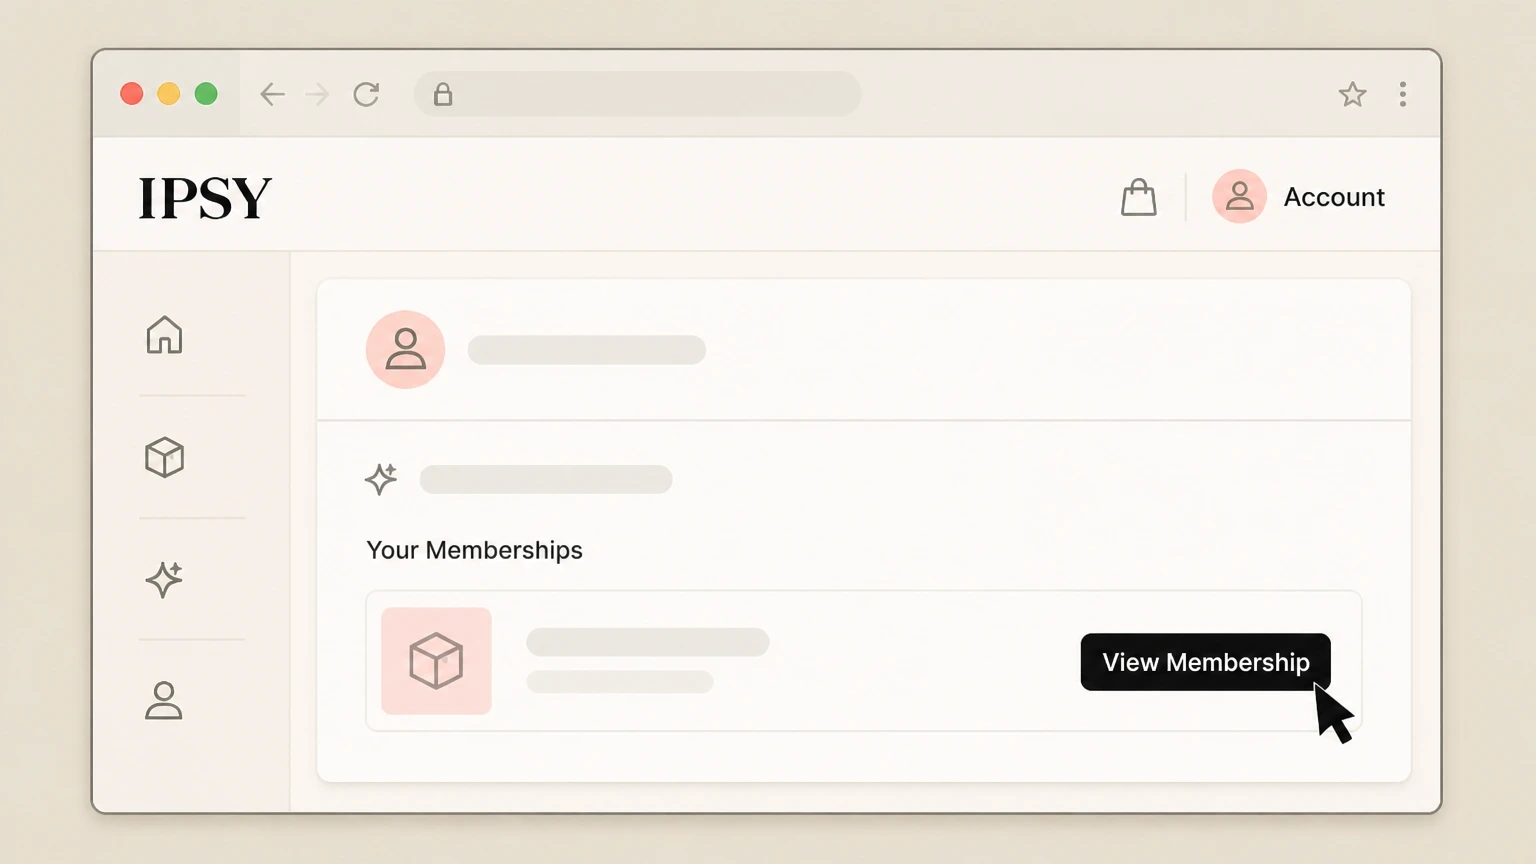Open the profile icon in sidebar
Screen dimensions: 1536x864
click(164, 701)
